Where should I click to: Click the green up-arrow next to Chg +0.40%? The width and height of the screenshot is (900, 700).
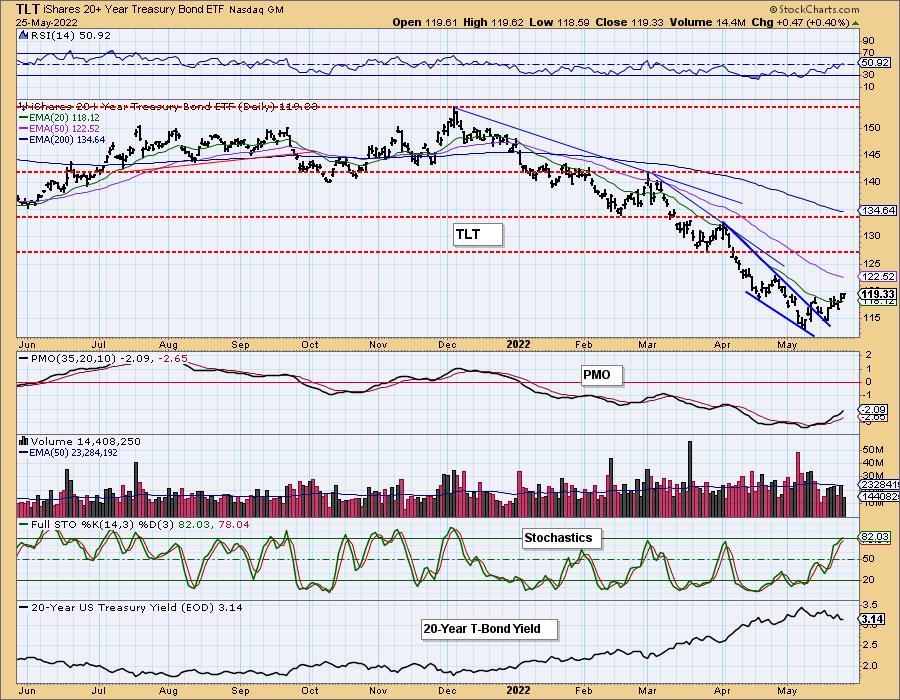[855, 23]
